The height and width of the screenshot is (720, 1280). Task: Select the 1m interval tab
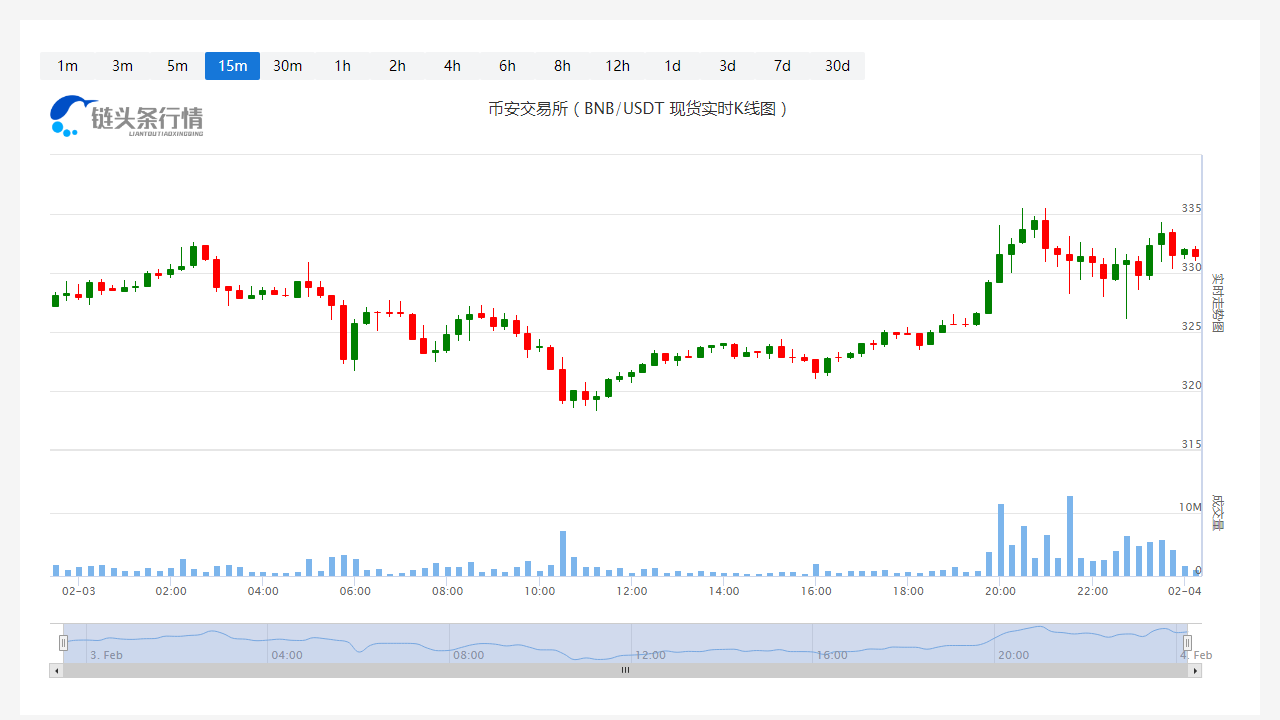(67, 66)
